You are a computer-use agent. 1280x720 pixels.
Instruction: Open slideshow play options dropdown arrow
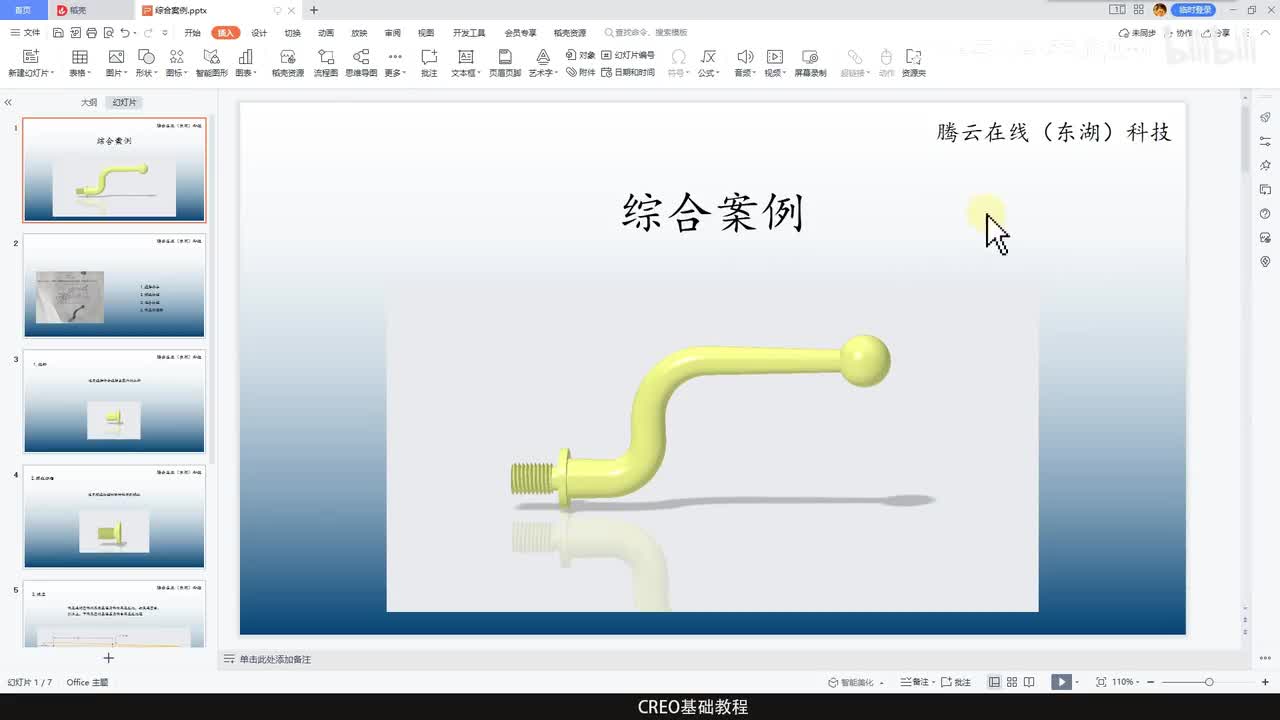pyautogui.click(x=1079, y=682)
